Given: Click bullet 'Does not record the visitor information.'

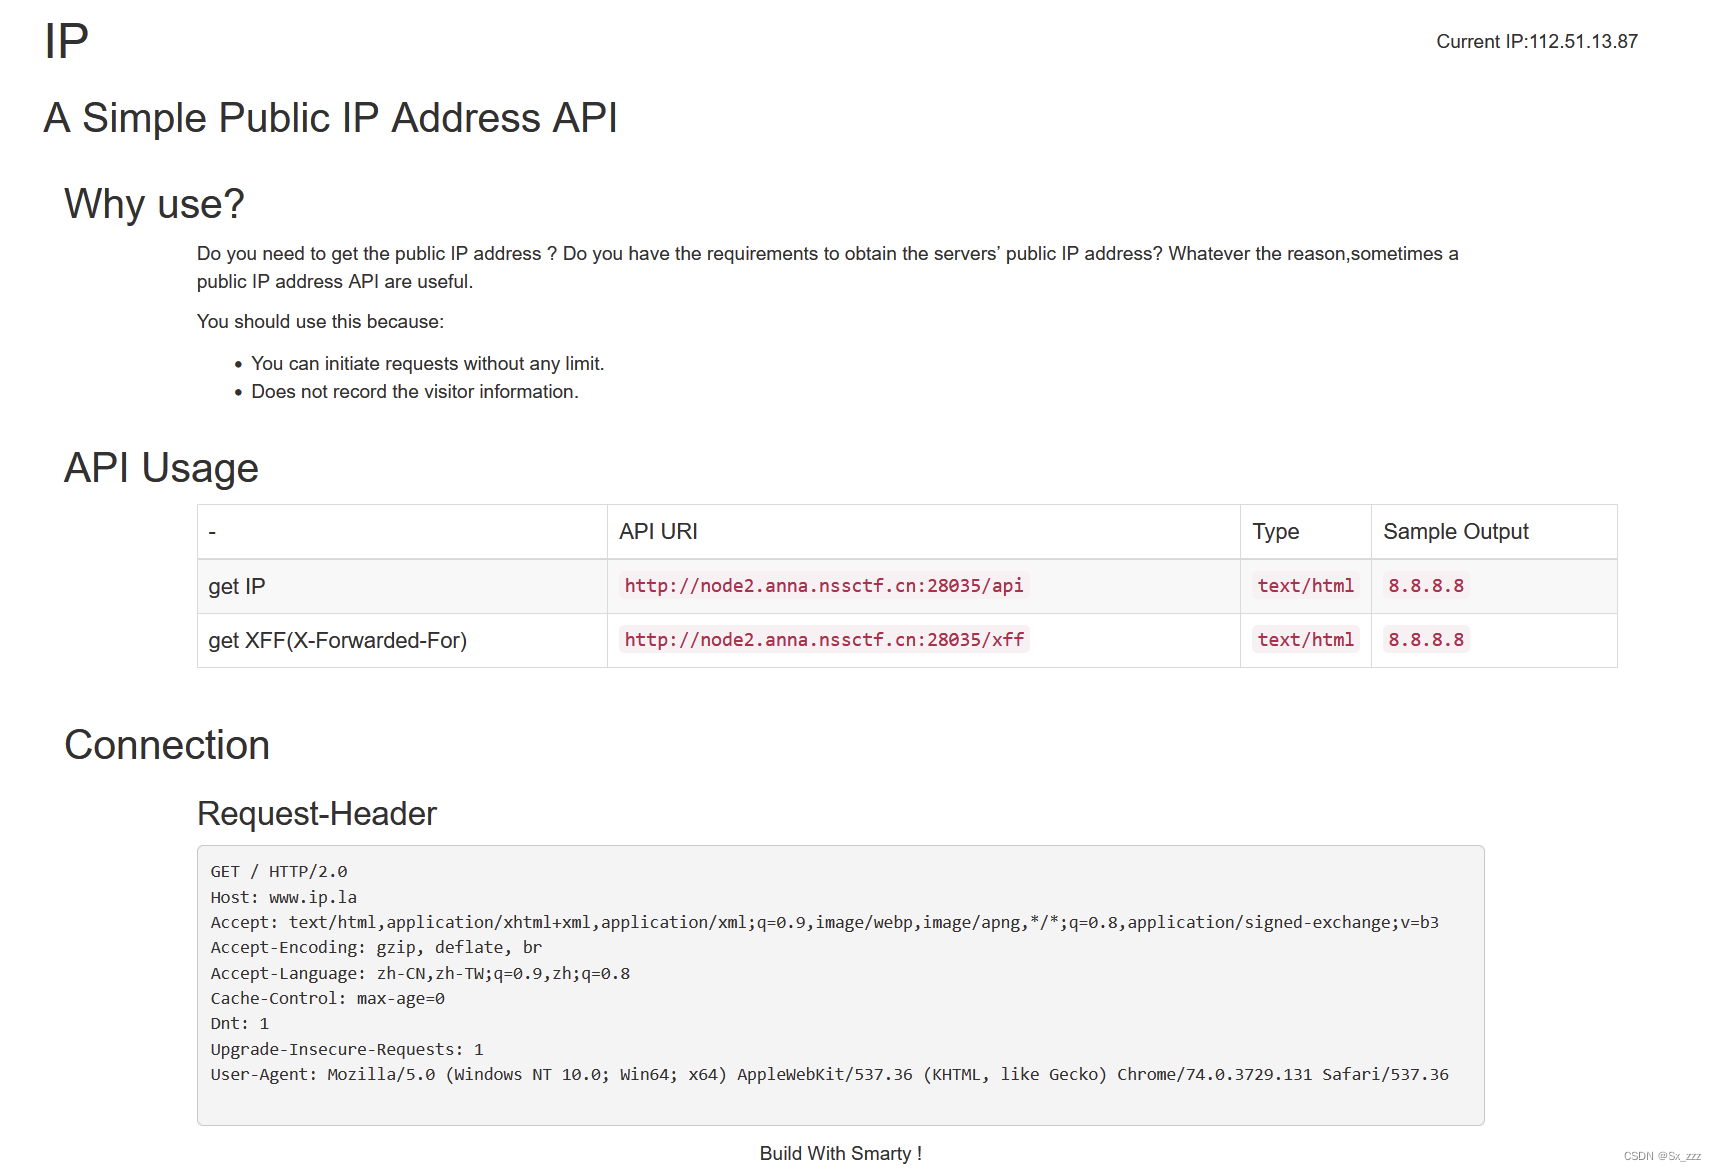Looking at the screenshot, I should [x=415, y=392].
